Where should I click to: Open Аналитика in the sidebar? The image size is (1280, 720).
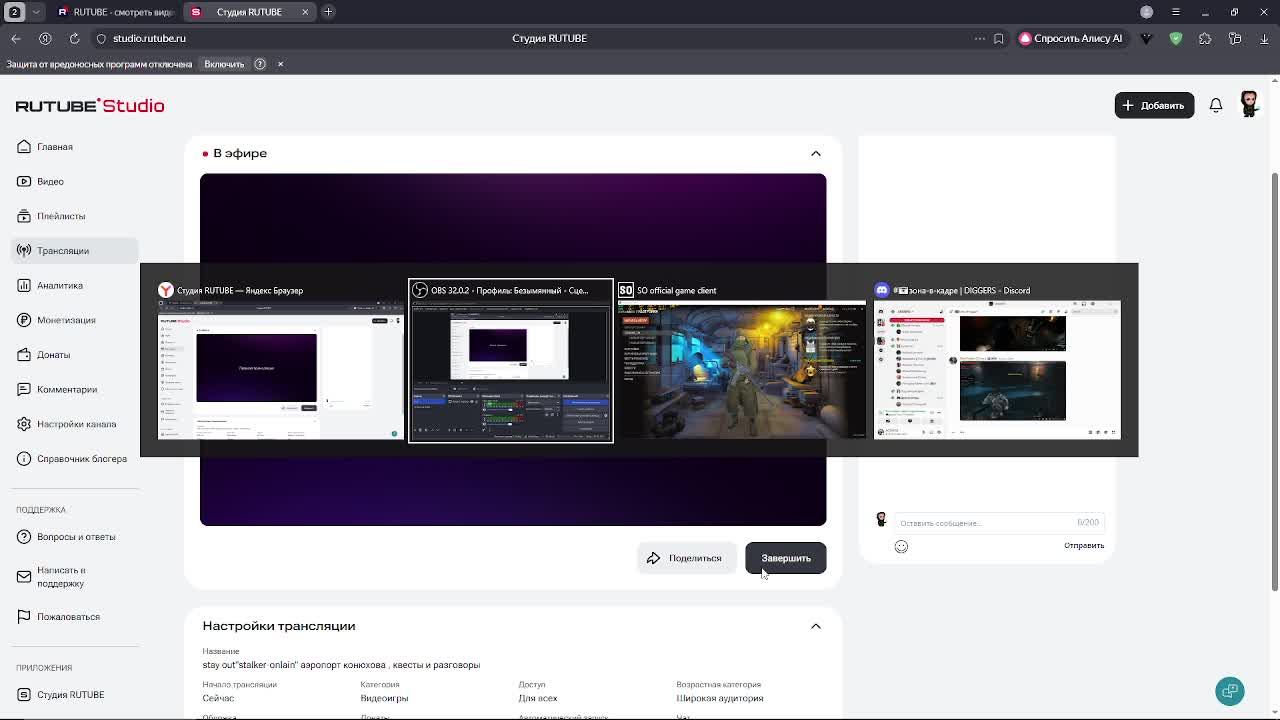(60, 285)
